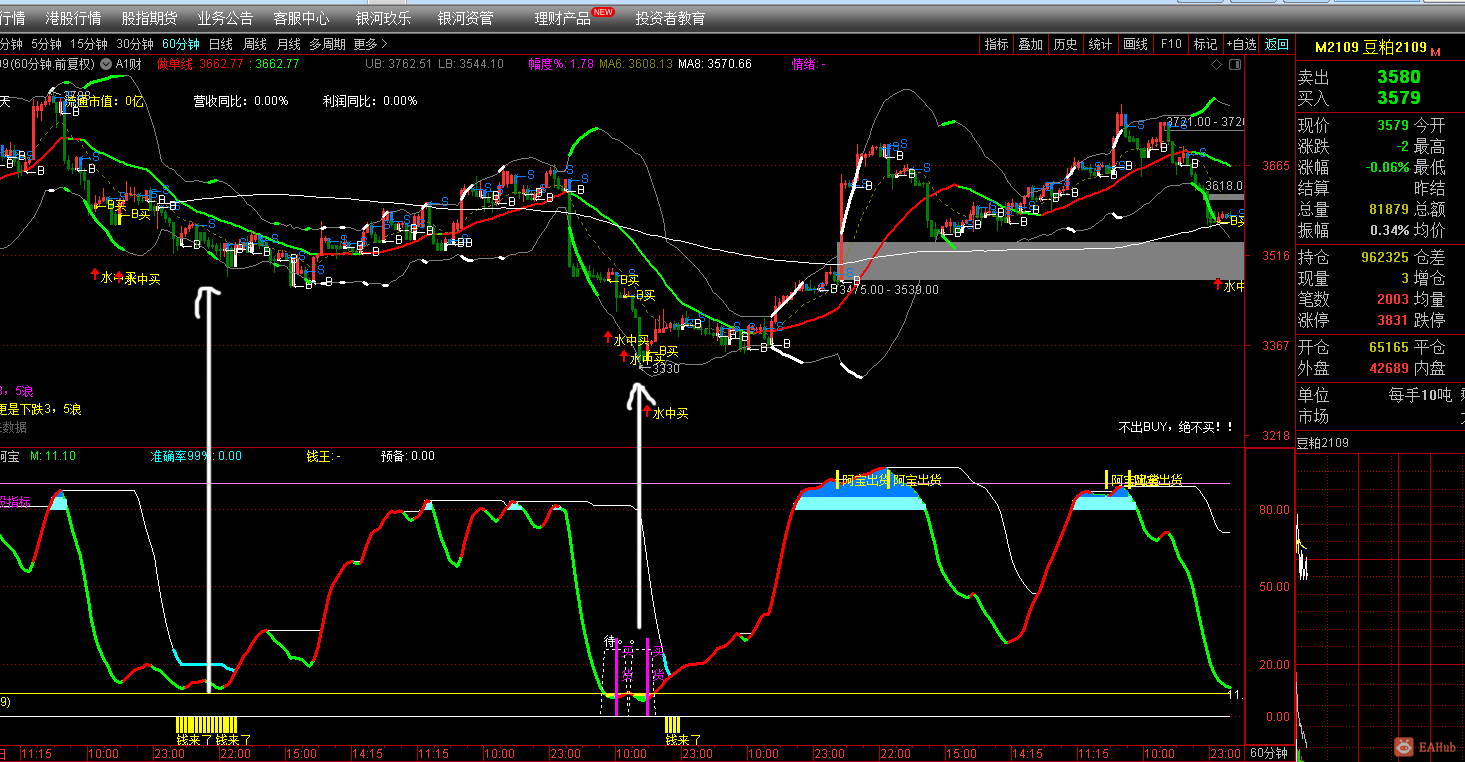Click the 3475.00 - 3539.00 price range label
Screen dimensions: 1465x762
(x=889, y=289)
